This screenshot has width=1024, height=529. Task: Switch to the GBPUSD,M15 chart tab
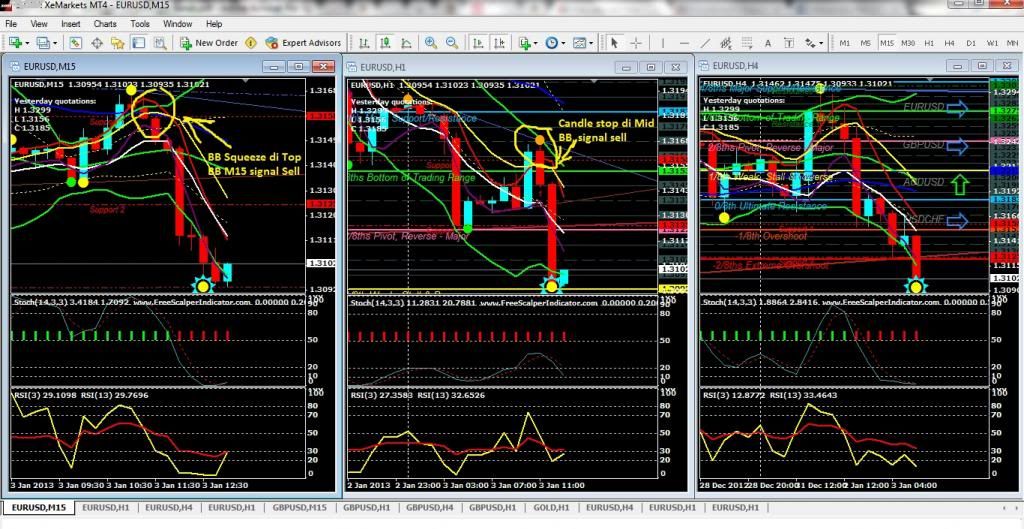point(300,508)
